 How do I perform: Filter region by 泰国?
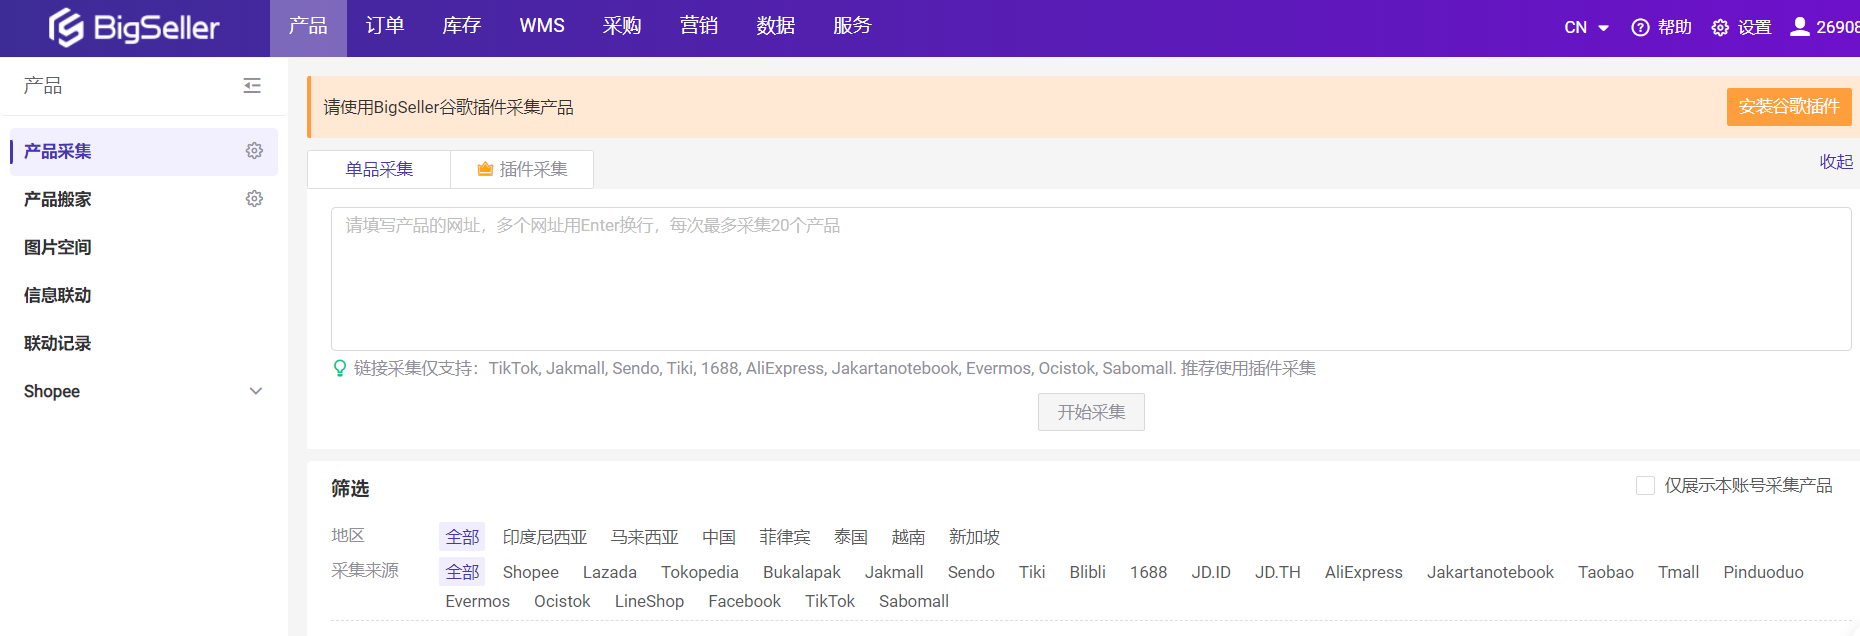click(851, 537)
